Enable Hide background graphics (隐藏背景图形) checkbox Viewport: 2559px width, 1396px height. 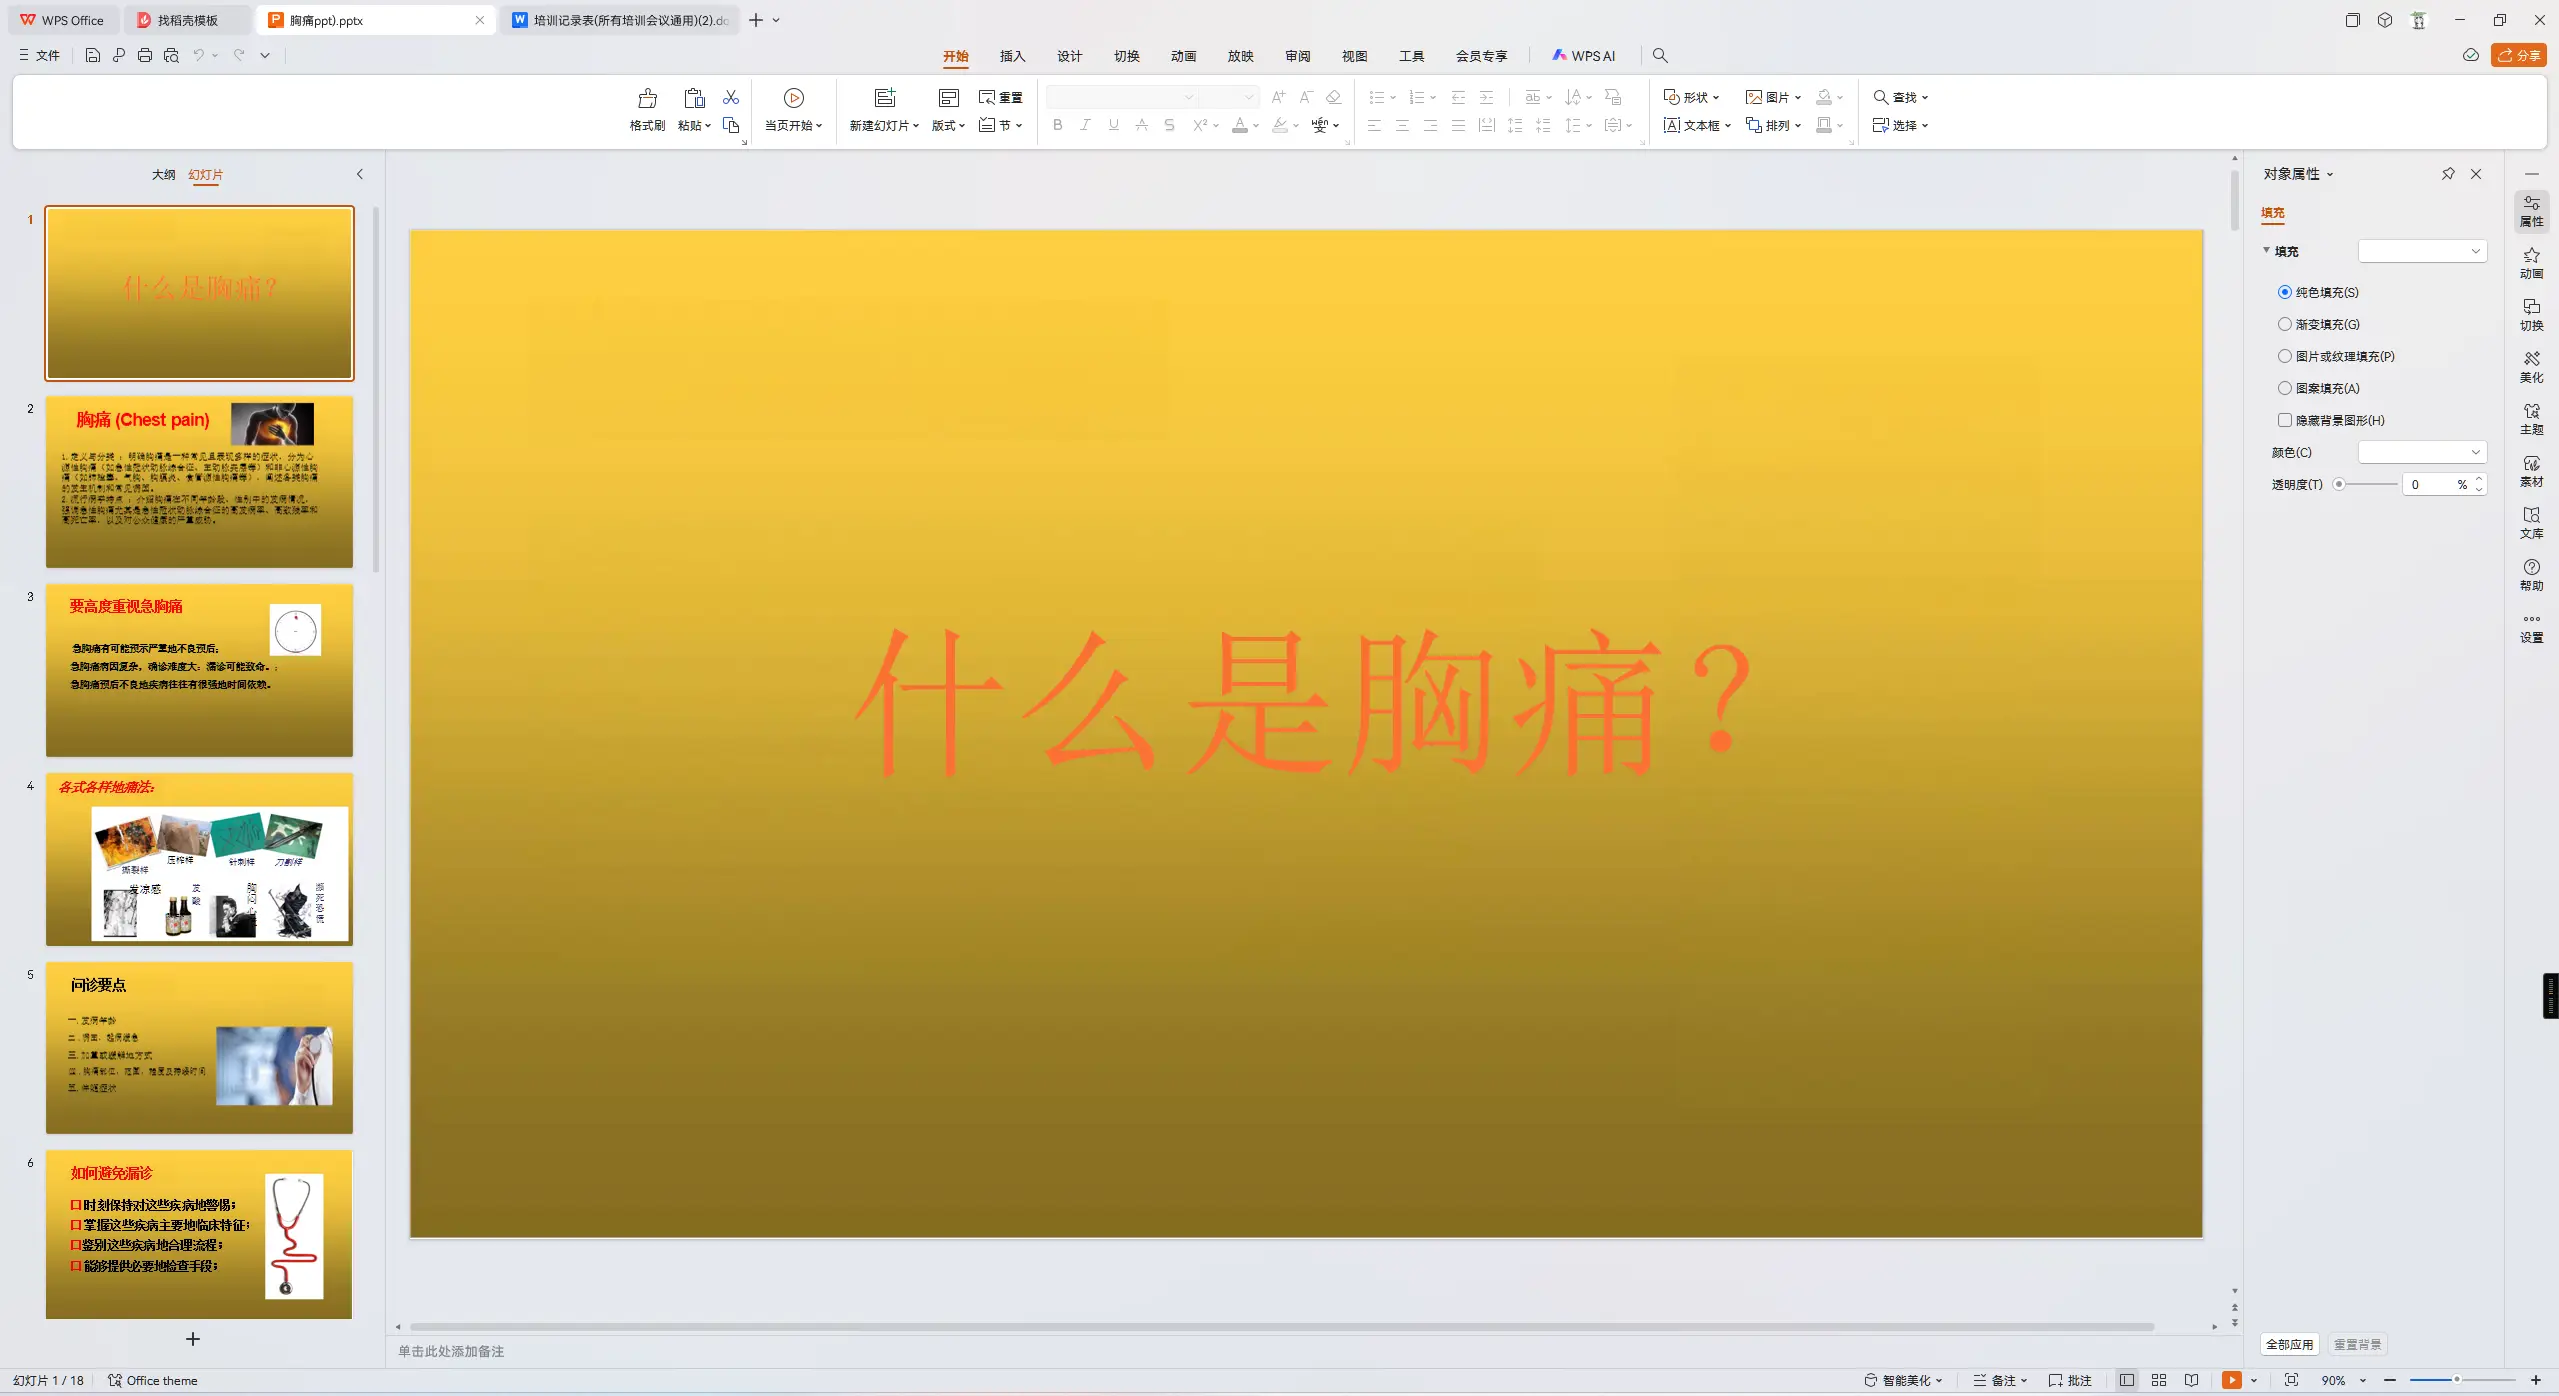pos(2284,420)
